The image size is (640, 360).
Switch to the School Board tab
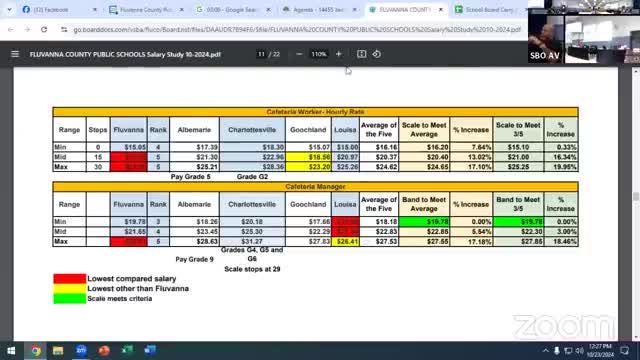point(490,9)
